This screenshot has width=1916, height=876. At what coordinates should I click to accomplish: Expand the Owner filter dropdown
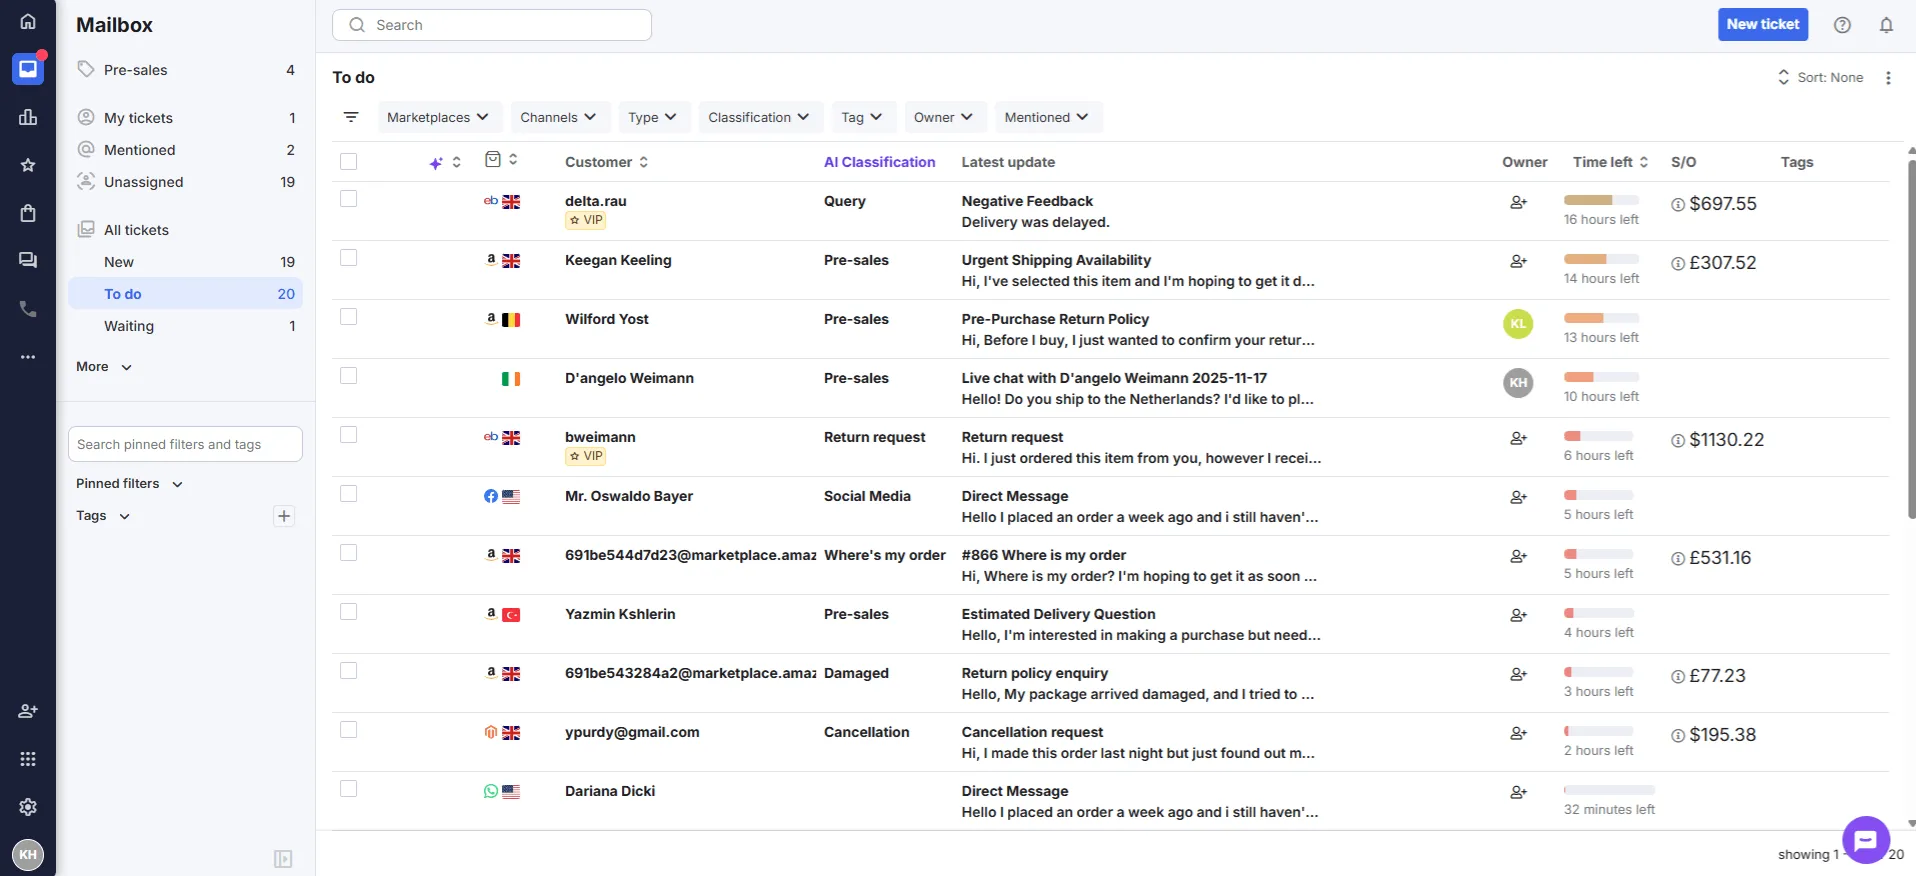(x=943, y=117)
